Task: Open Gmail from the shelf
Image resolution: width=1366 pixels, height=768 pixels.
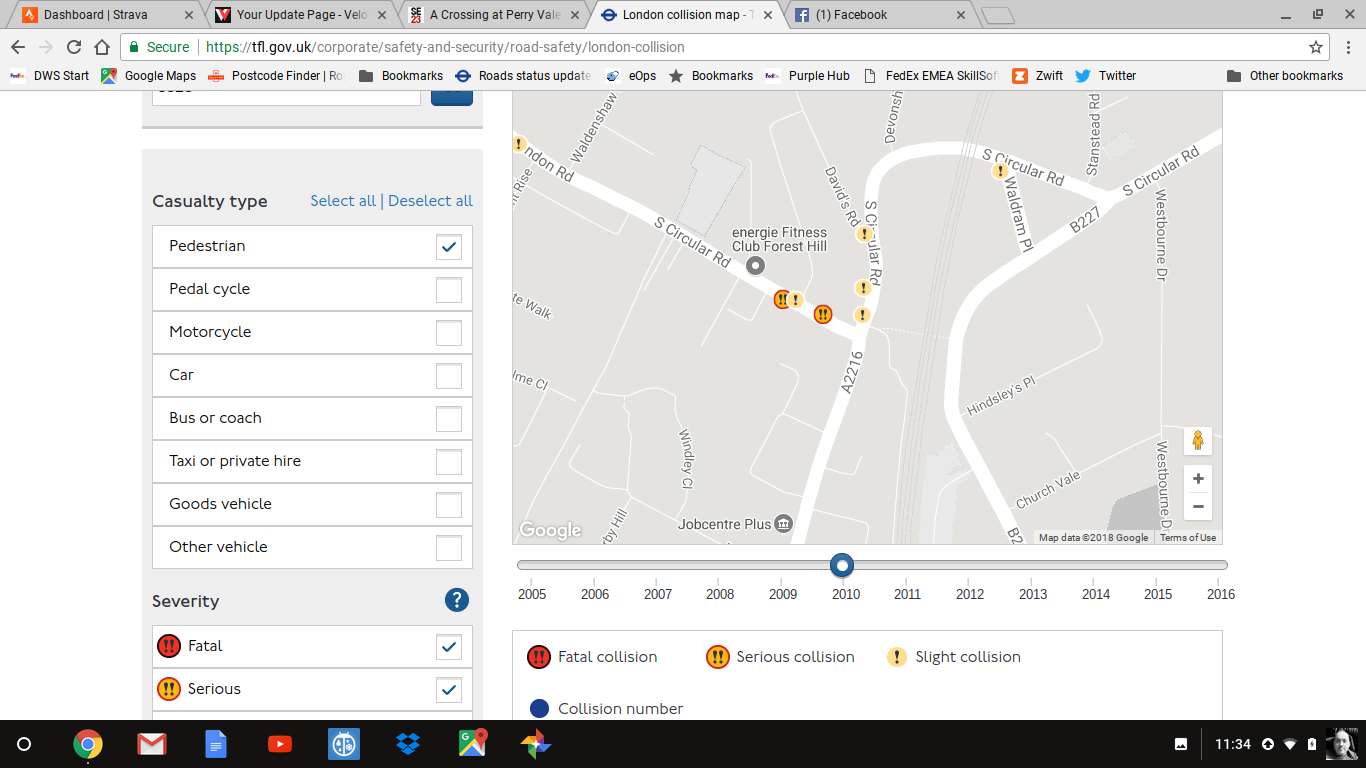Action: tap(152, 744)
